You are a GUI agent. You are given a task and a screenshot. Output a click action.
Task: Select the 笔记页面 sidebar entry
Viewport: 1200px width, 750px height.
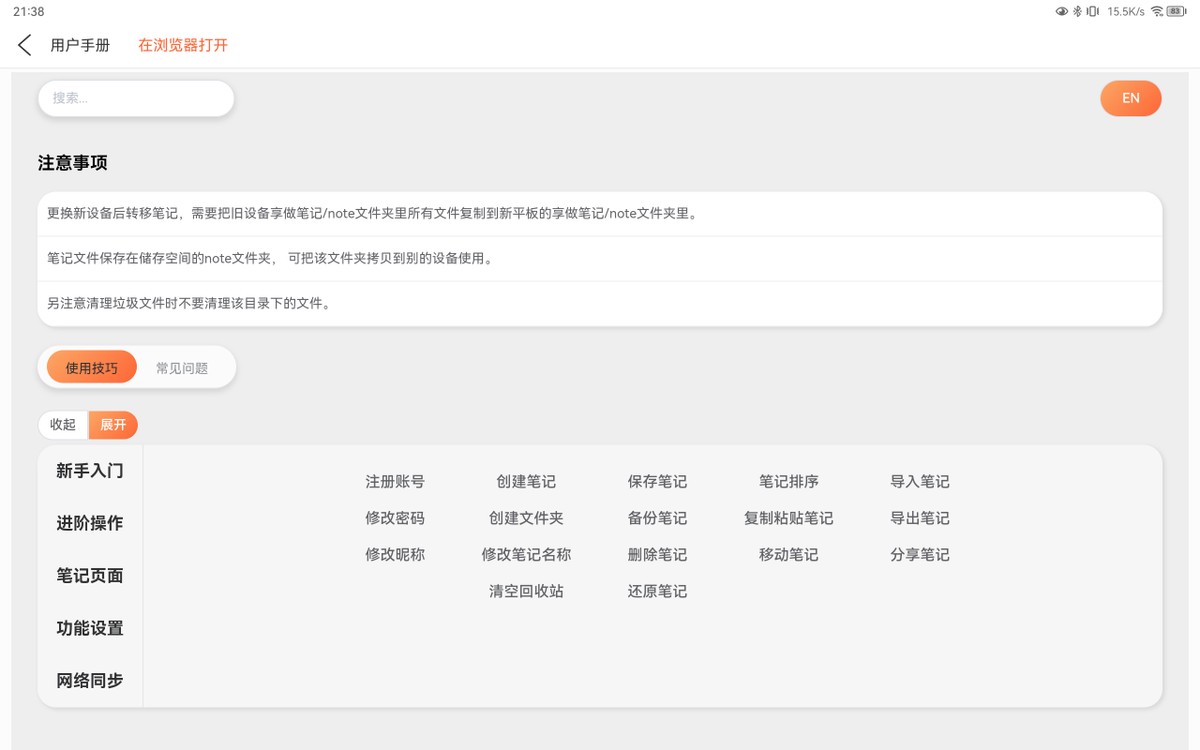(x=90, y=575)
